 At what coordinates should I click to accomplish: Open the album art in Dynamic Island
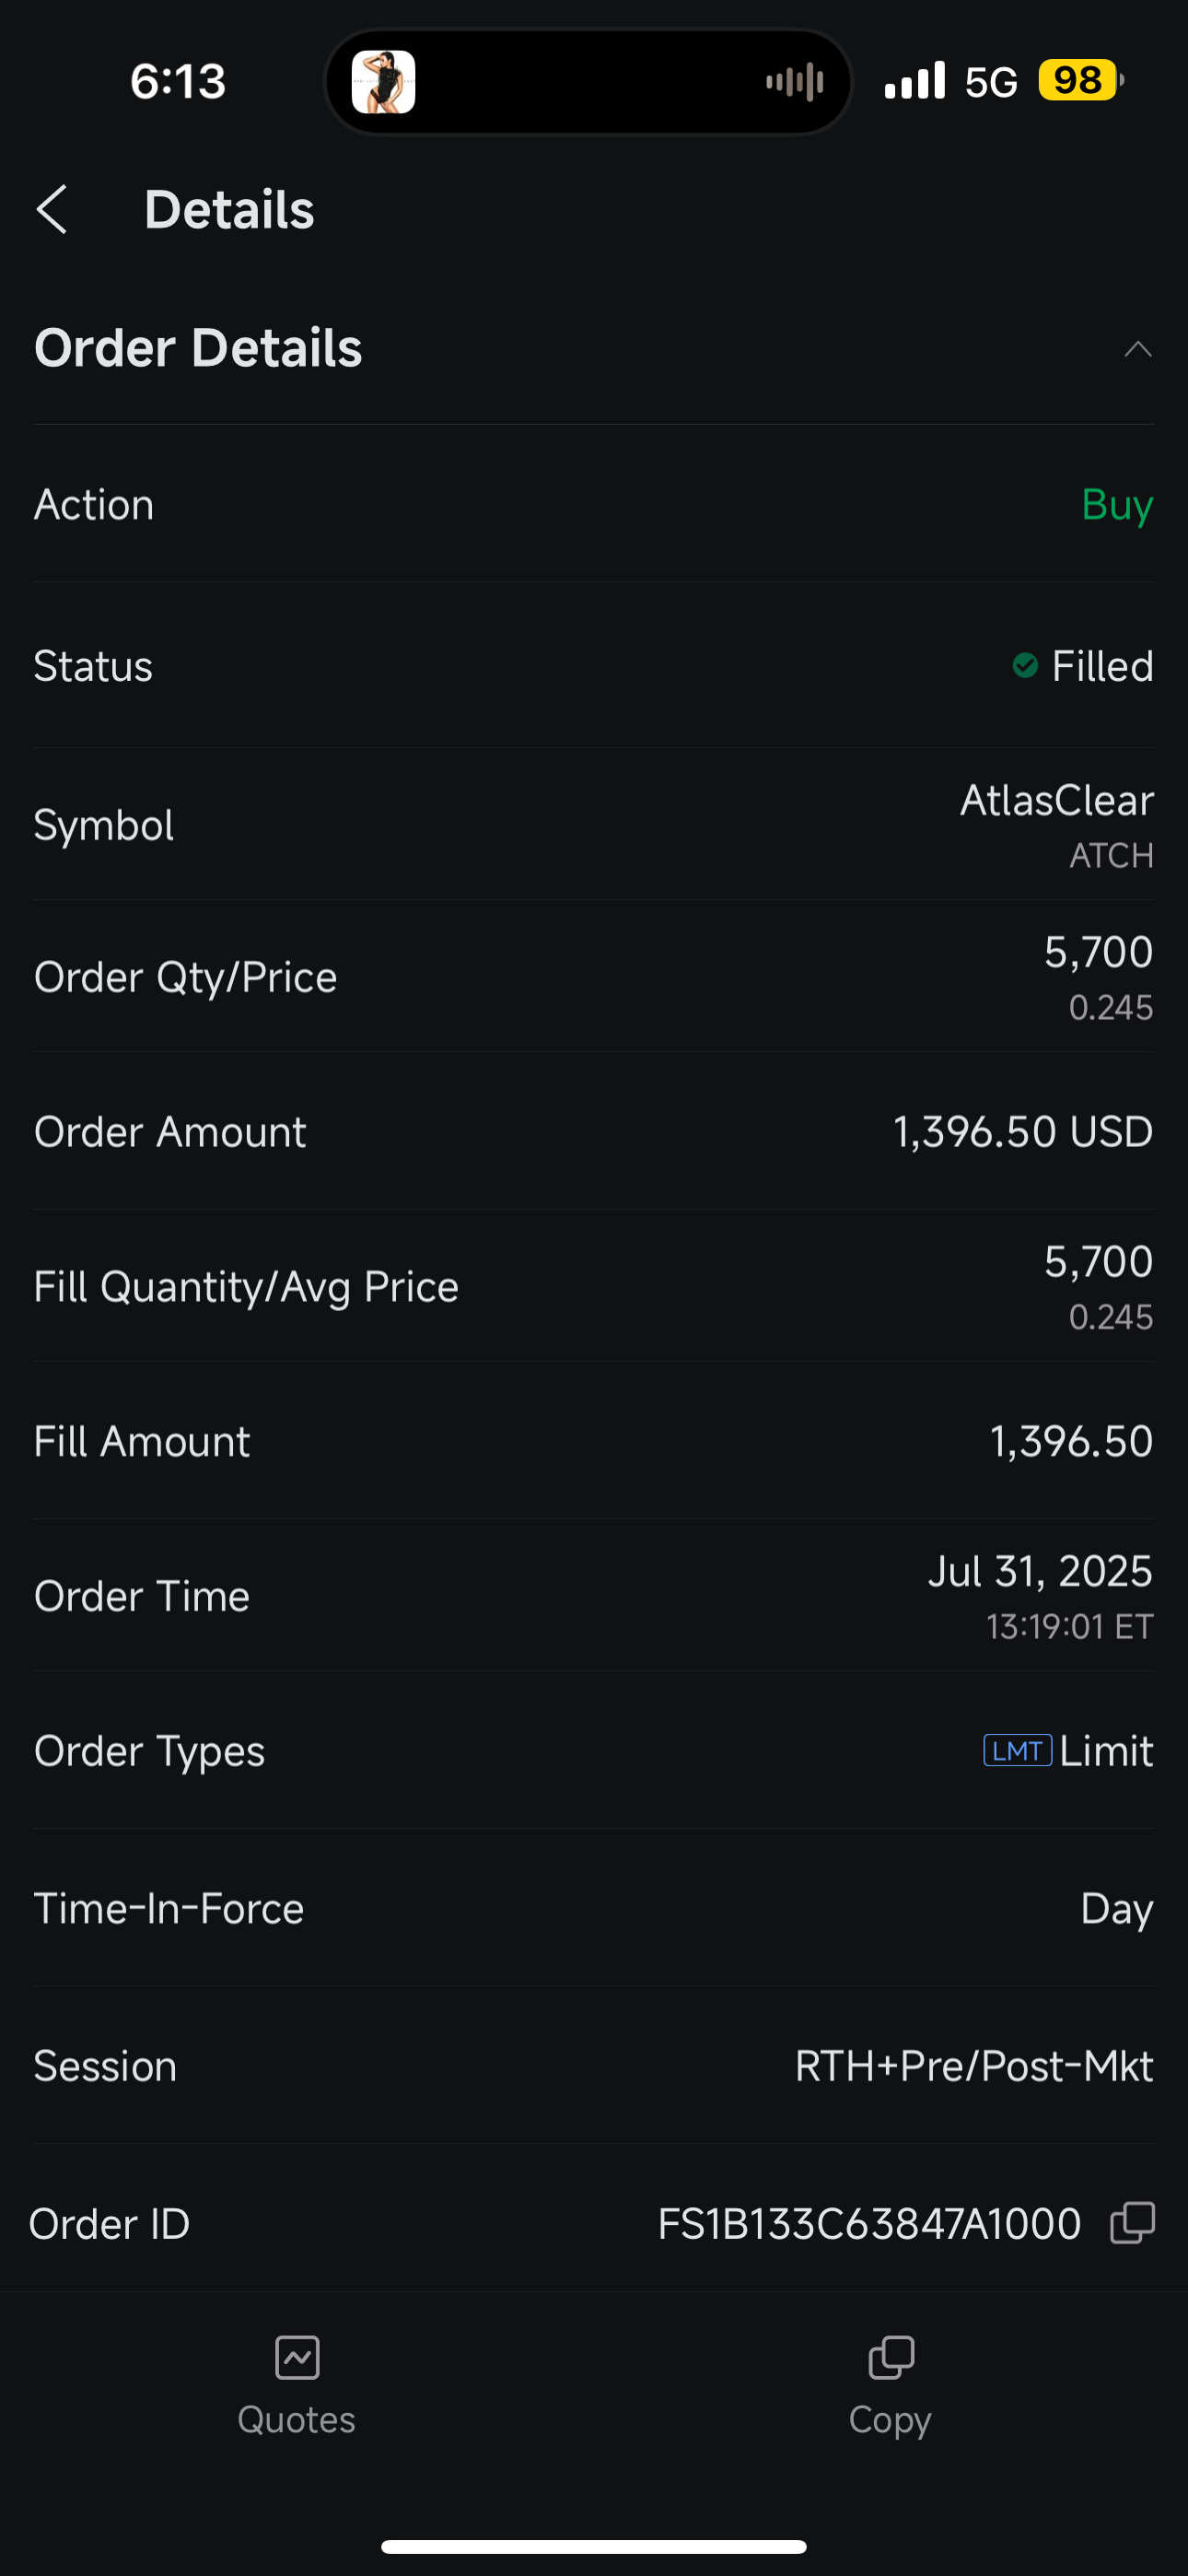383,82
